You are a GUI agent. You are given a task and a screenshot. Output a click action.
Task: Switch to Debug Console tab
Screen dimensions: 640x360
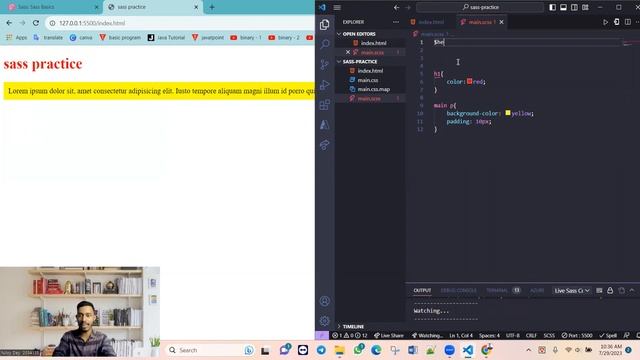point(458,290)
